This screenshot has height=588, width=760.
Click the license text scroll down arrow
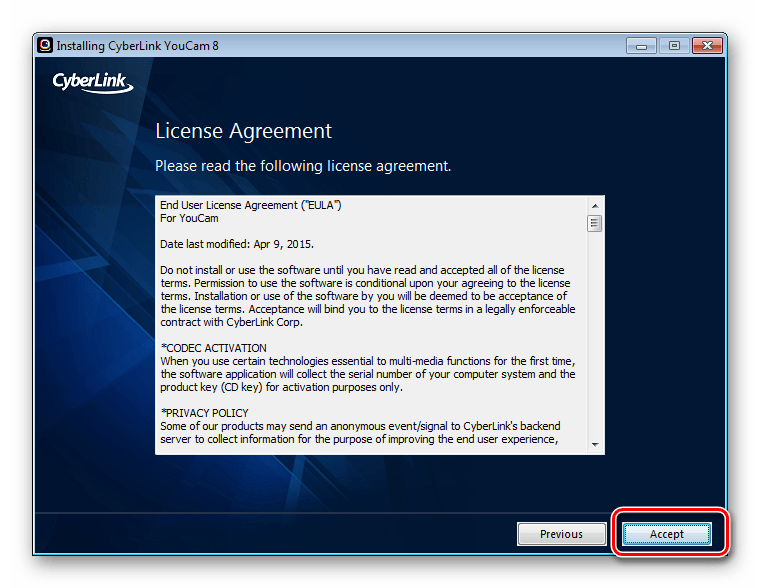point(595,444)
